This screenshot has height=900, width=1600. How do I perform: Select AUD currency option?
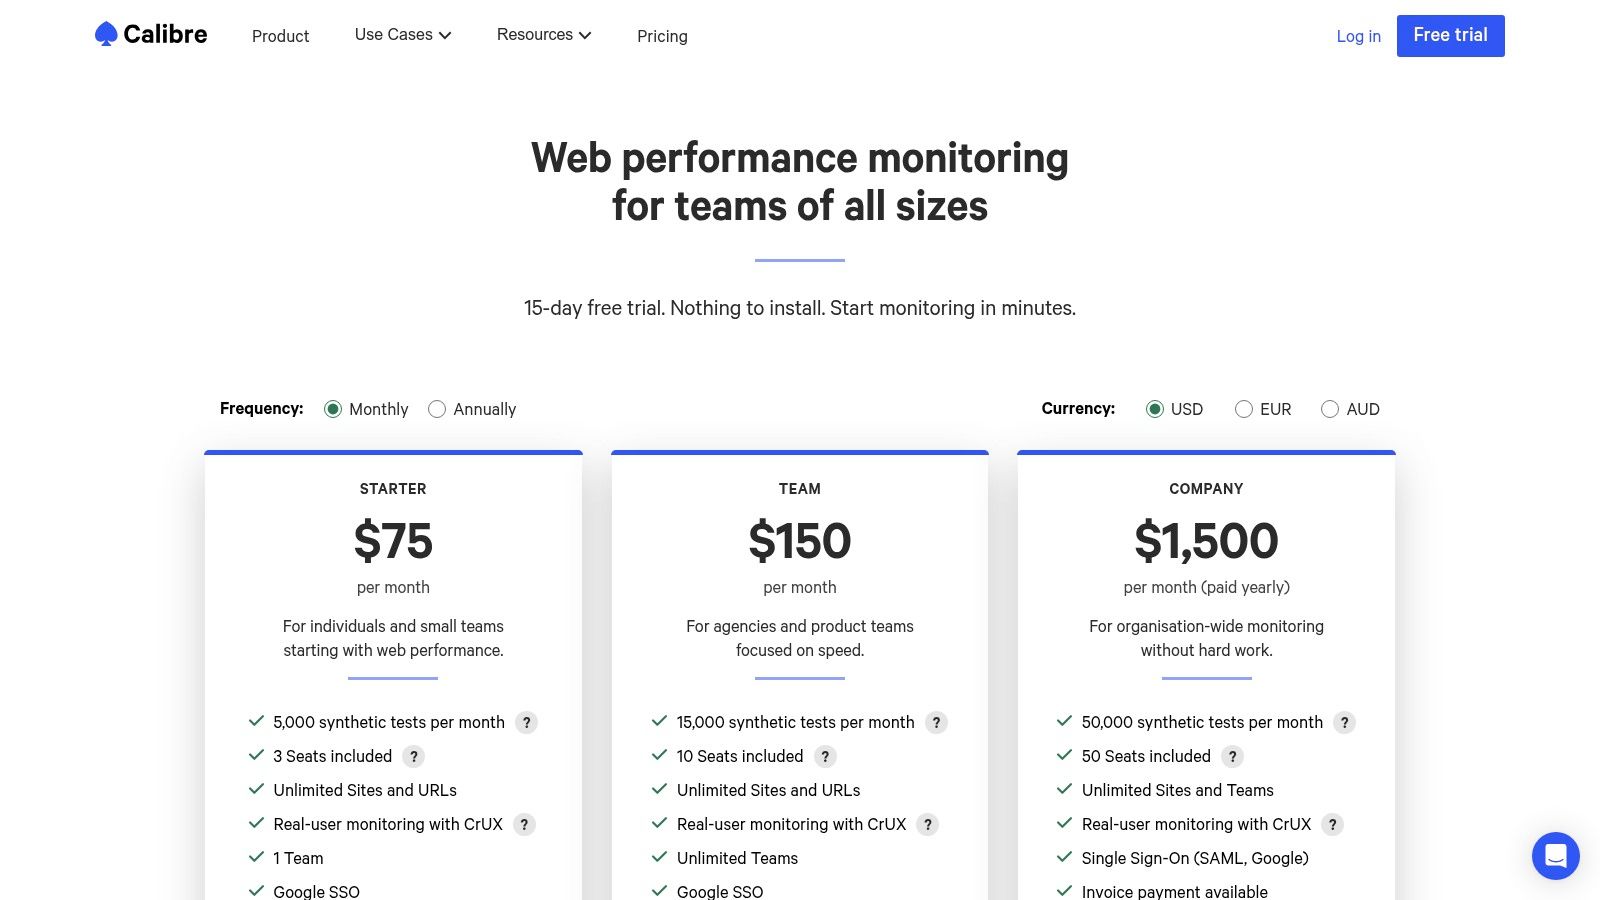tap(1330, 409)
